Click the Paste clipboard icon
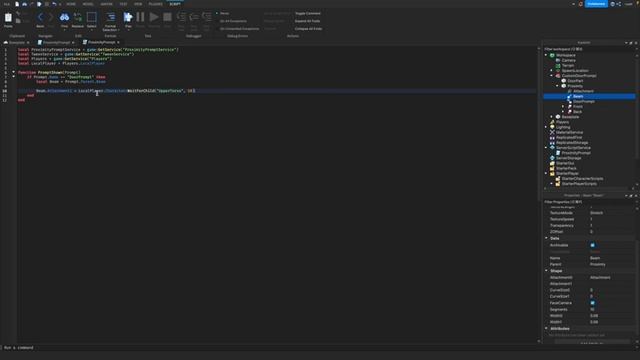This screenshot has height=360, width=640. point(8,17)
